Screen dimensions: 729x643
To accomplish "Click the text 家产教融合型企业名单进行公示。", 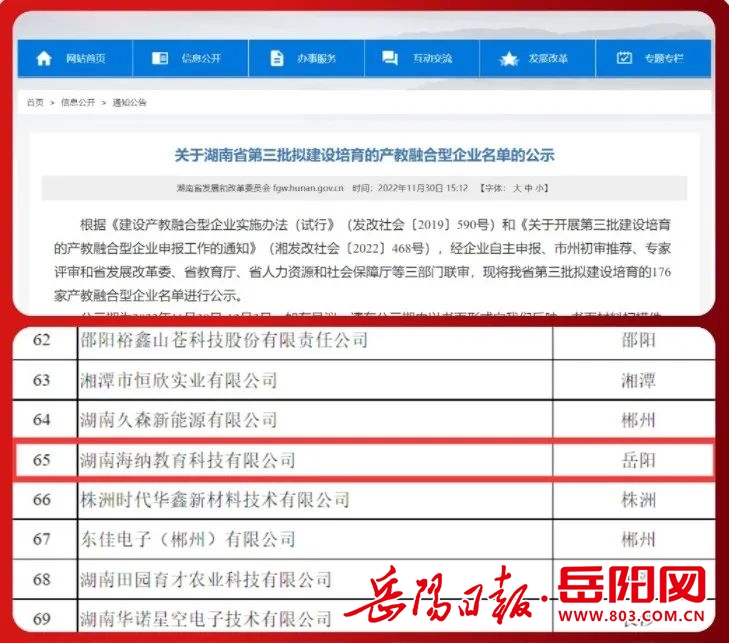I will click(148, 296).
